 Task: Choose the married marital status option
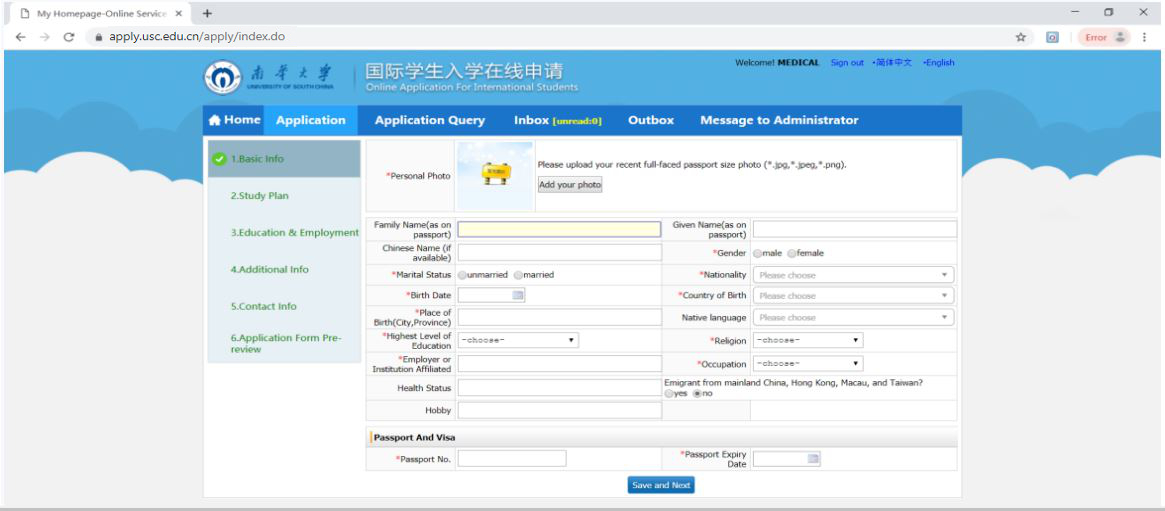click(x=518, y=275)
